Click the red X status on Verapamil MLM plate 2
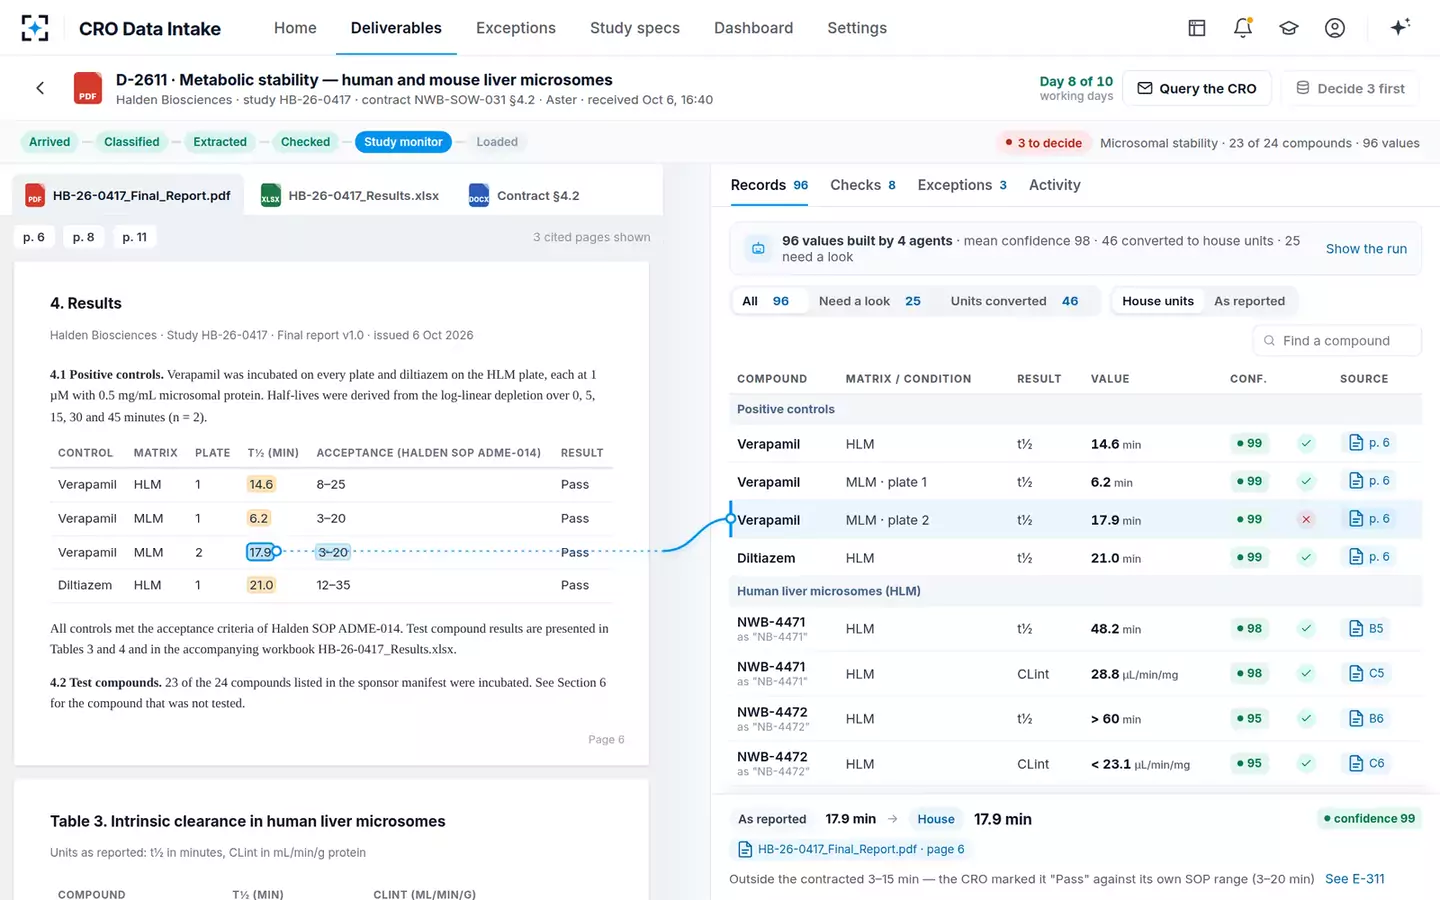Image resolution: width=1440 pixels, height=900 pixels. pyautogui.click(x=1306, y=519)
